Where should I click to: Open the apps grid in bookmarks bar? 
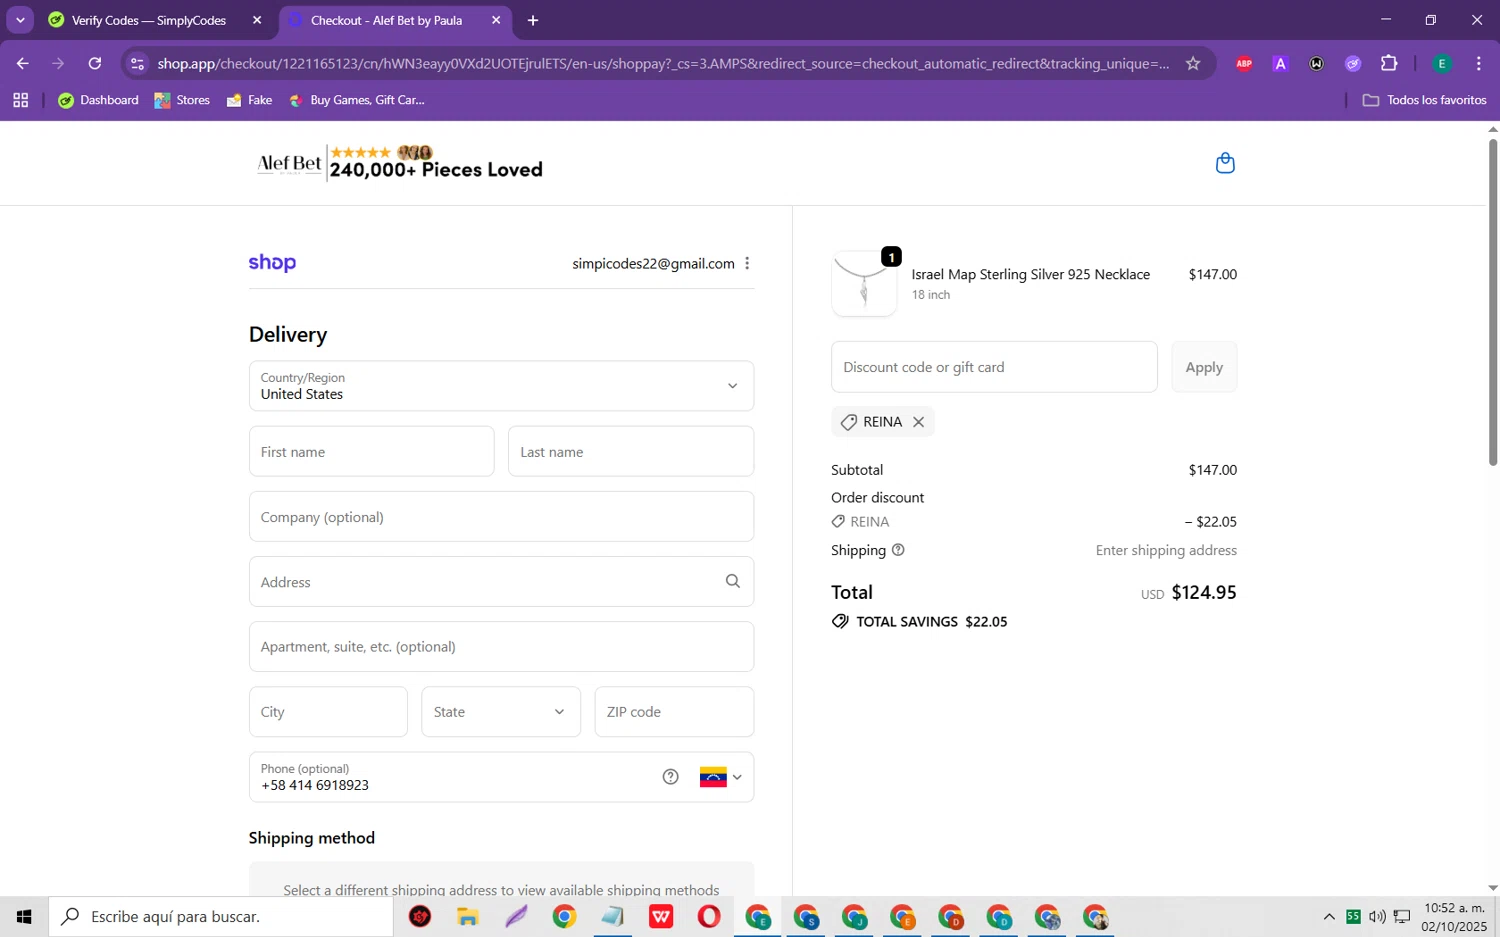20,100
